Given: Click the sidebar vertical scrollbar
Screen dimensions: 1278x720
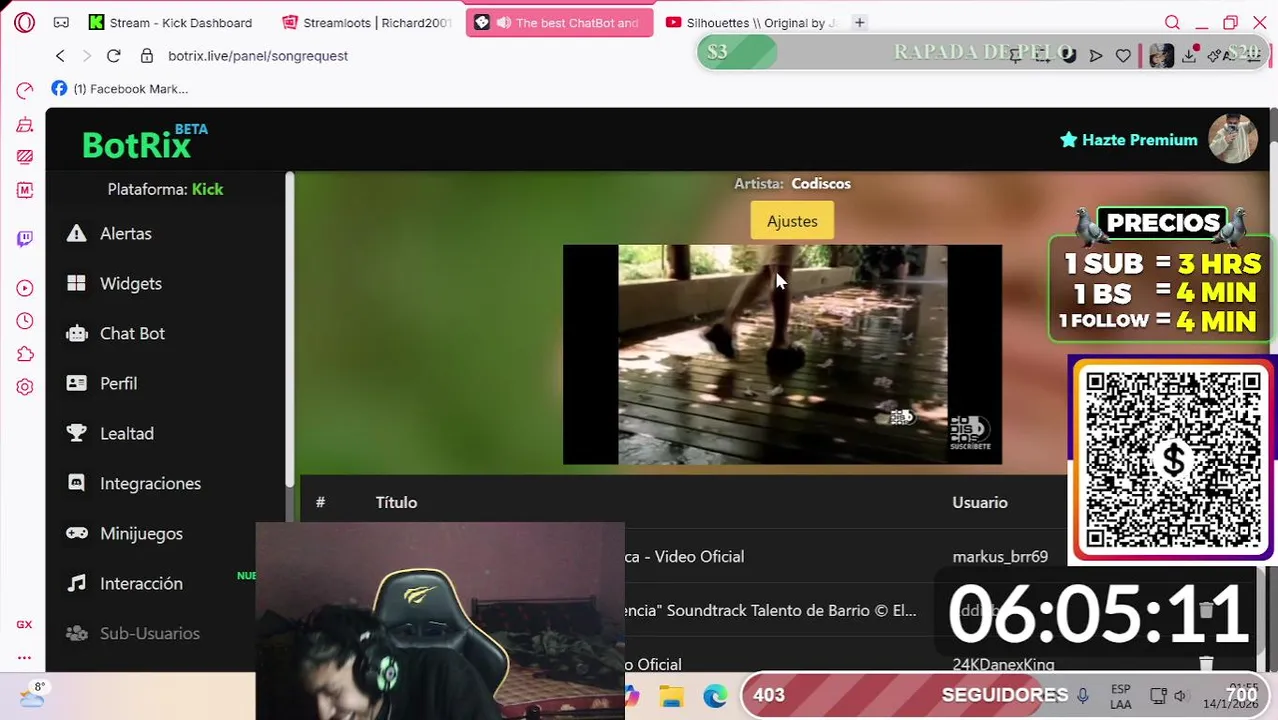Looking at the screenshot, I should (x=289, y=330).
